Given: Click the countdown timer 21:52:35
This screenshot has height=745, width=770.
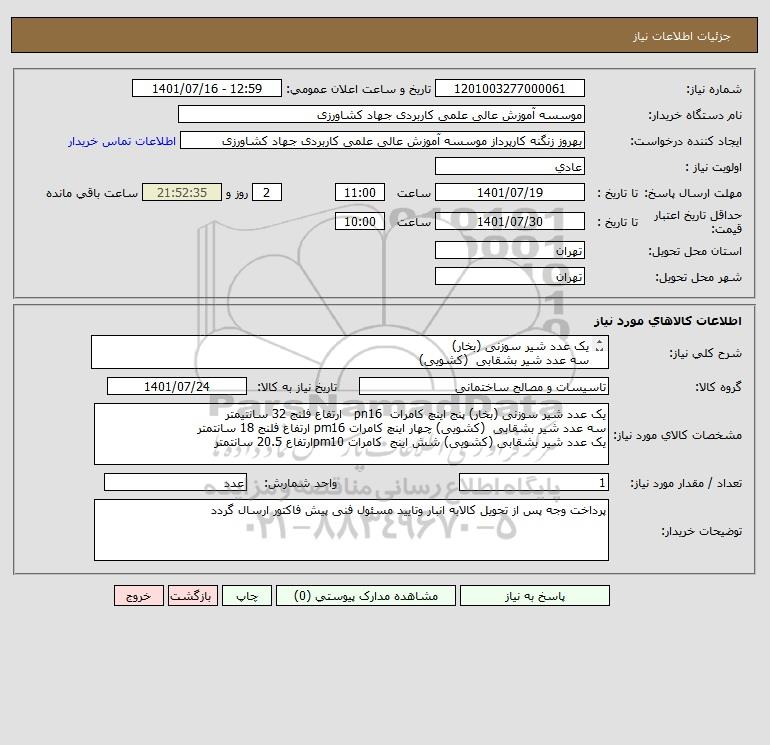Looking at the screenshot, I should click(x=182, y=193).
